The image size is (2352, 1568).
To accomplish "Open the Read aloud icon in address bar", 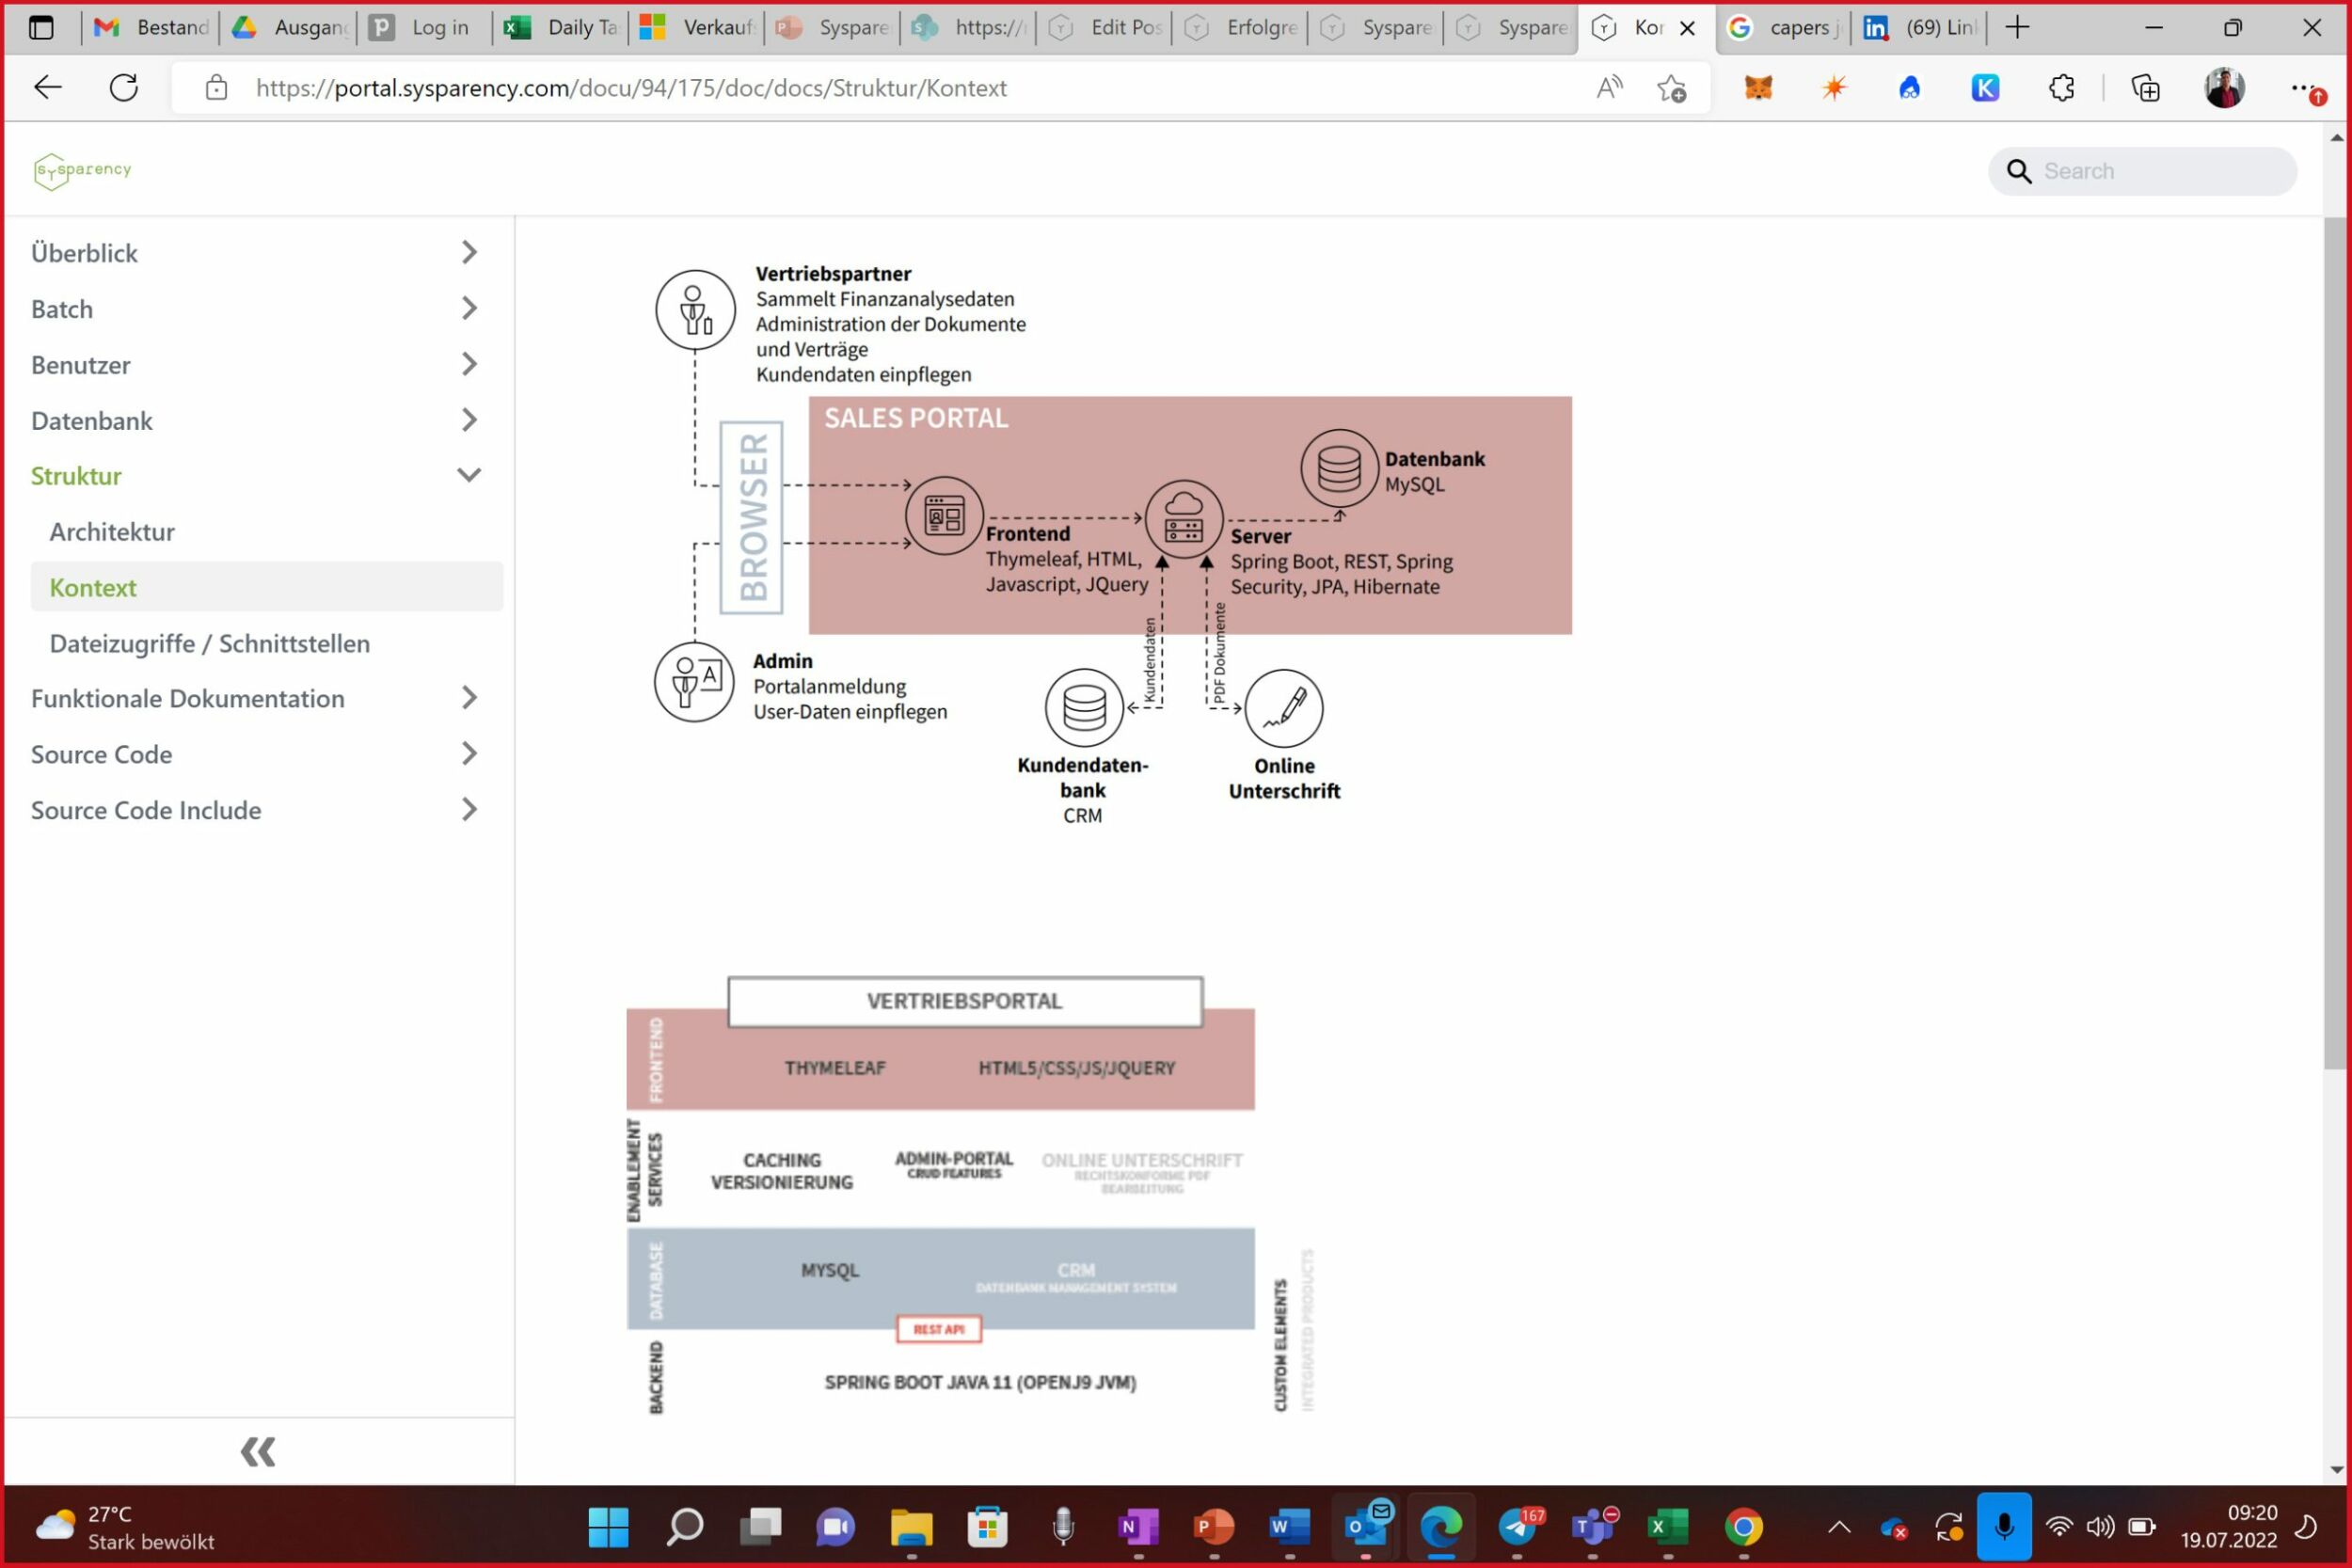I will point(1609,88).
